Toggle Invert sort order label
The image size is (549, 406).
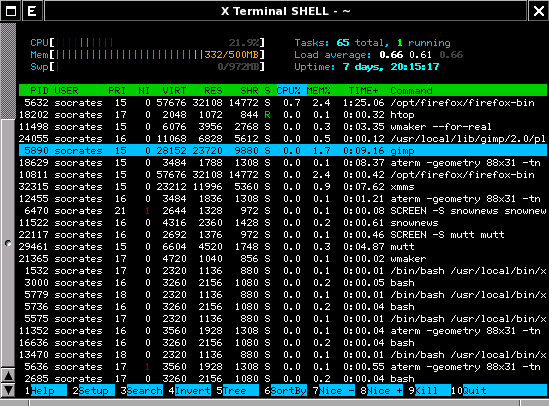tap(193, 391)
